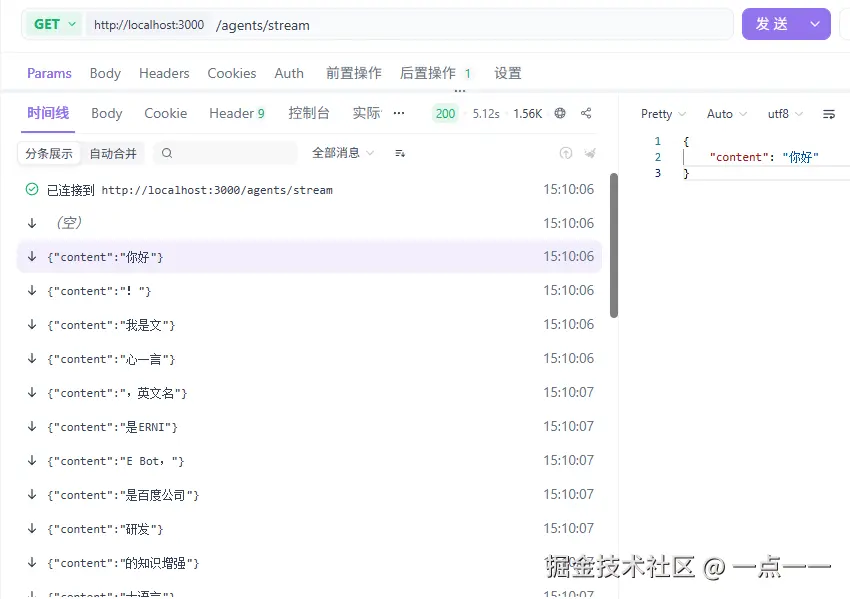Select 自动合并 display mode
The height and width of the screenshot is (599, 850).
click(113, 153)
